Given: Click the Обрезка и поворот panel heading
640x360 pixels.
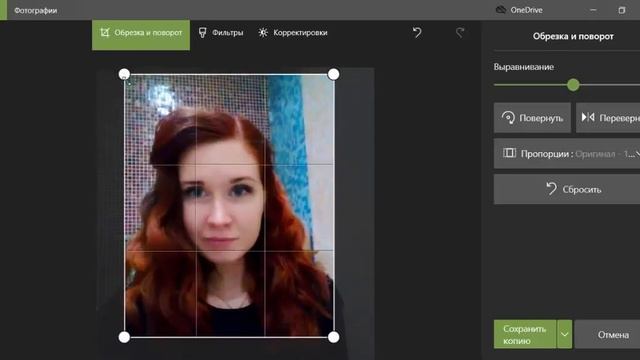Looking at the screenshot, I should pos(573,36).
